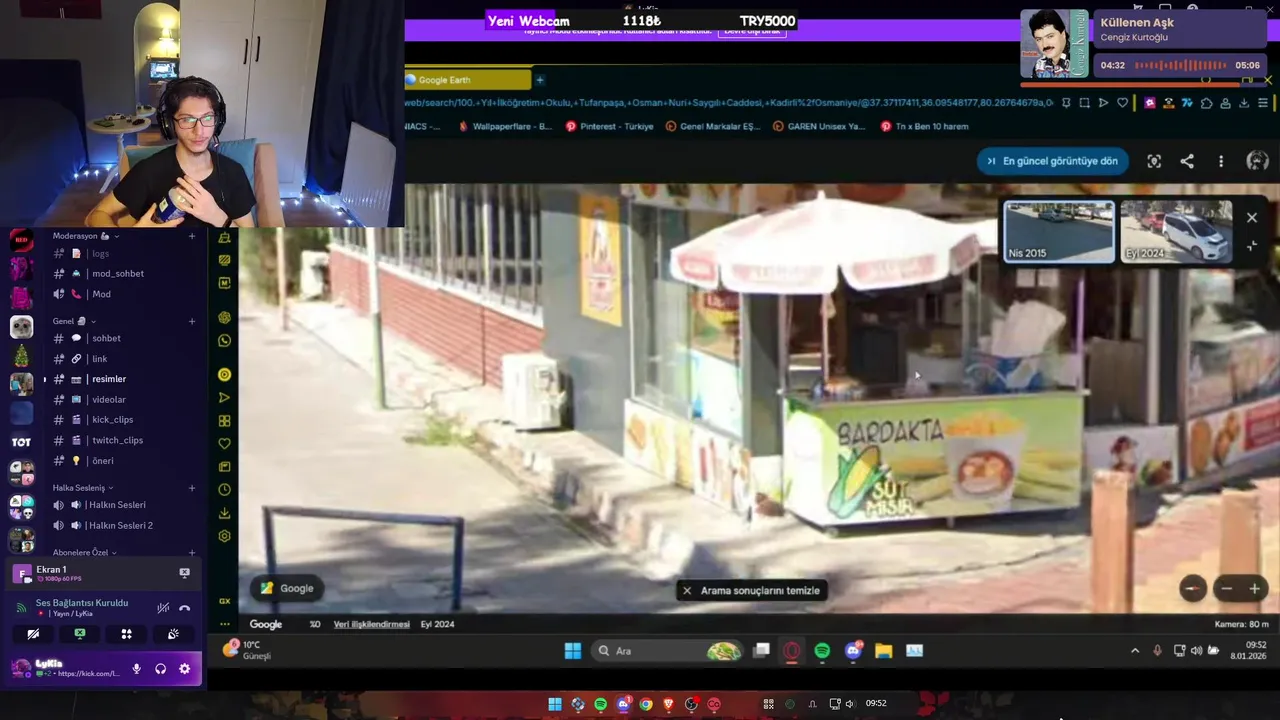Open WhatsApp in the Opera sidebar
Image resolution: width=1280 pixels, height=720 pixels.
[224, 341]
